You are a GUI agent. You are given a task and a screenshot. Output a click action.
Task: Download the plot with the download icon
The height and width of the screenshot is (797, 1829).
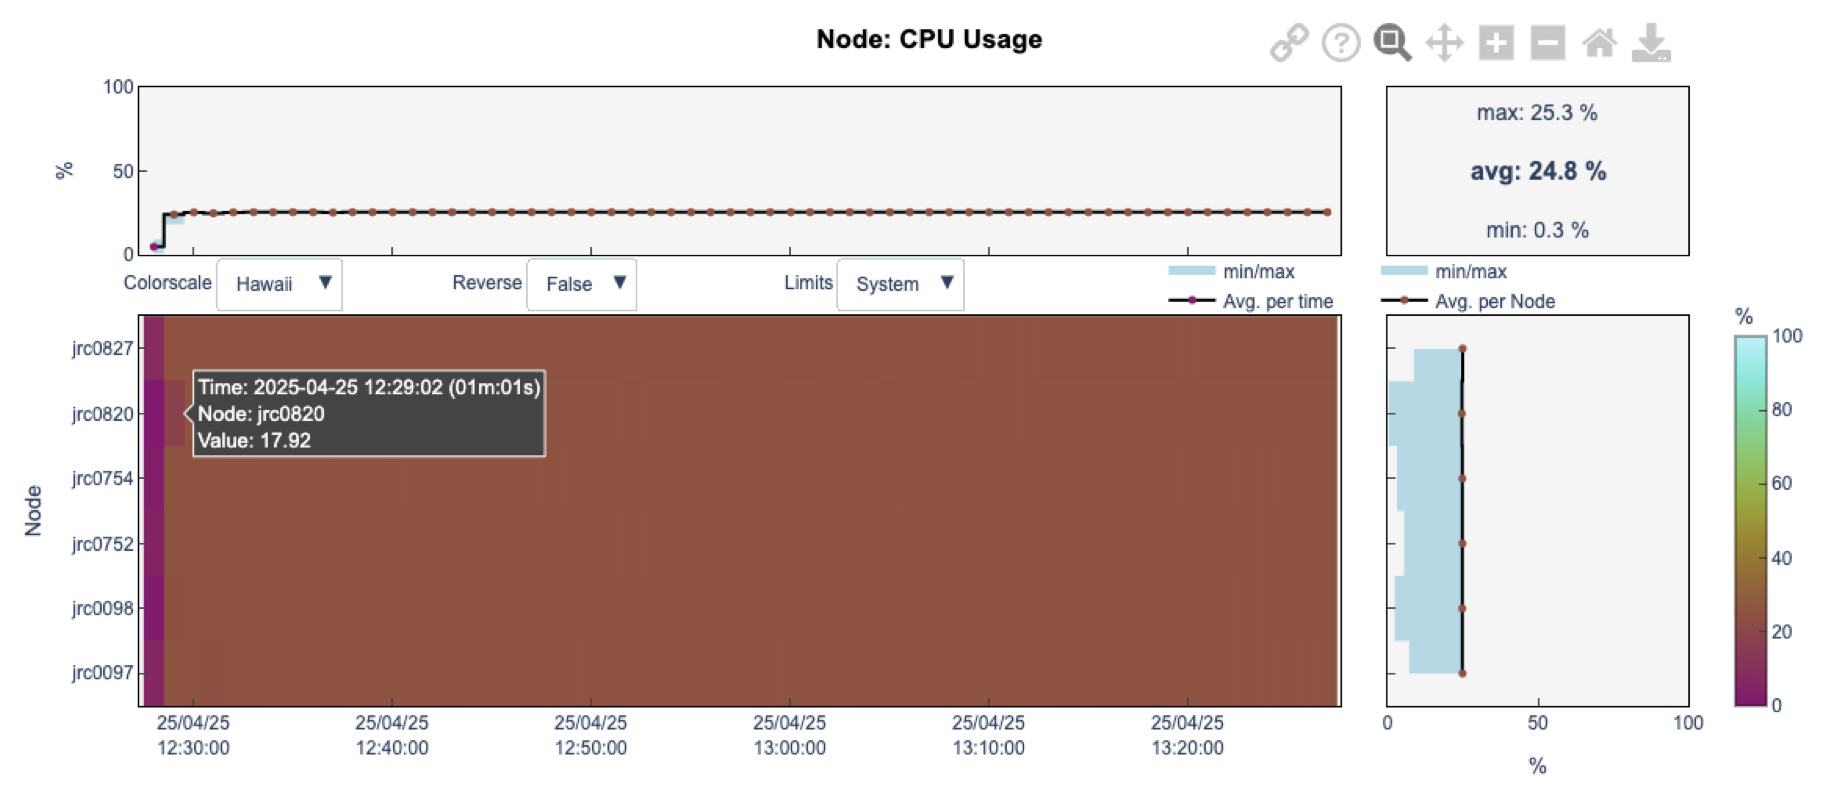pos(1651,43)
